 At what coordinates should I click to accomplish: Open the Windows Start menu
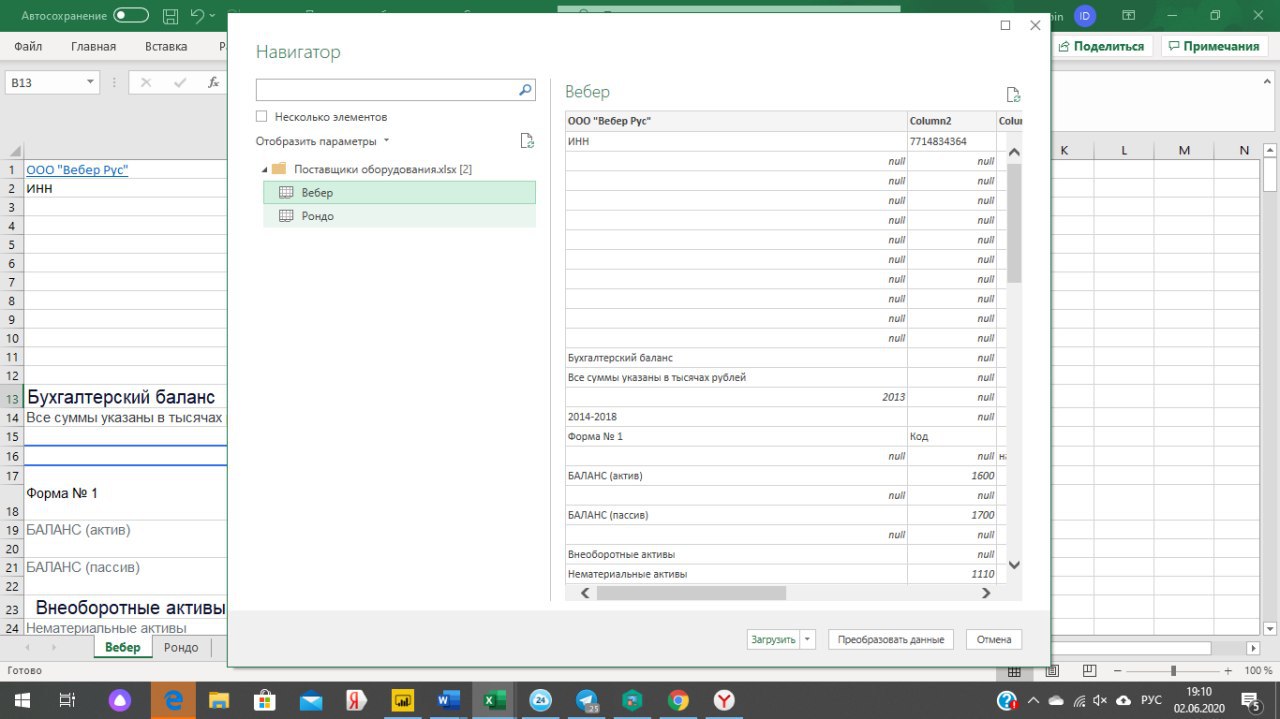coord(21,700)
